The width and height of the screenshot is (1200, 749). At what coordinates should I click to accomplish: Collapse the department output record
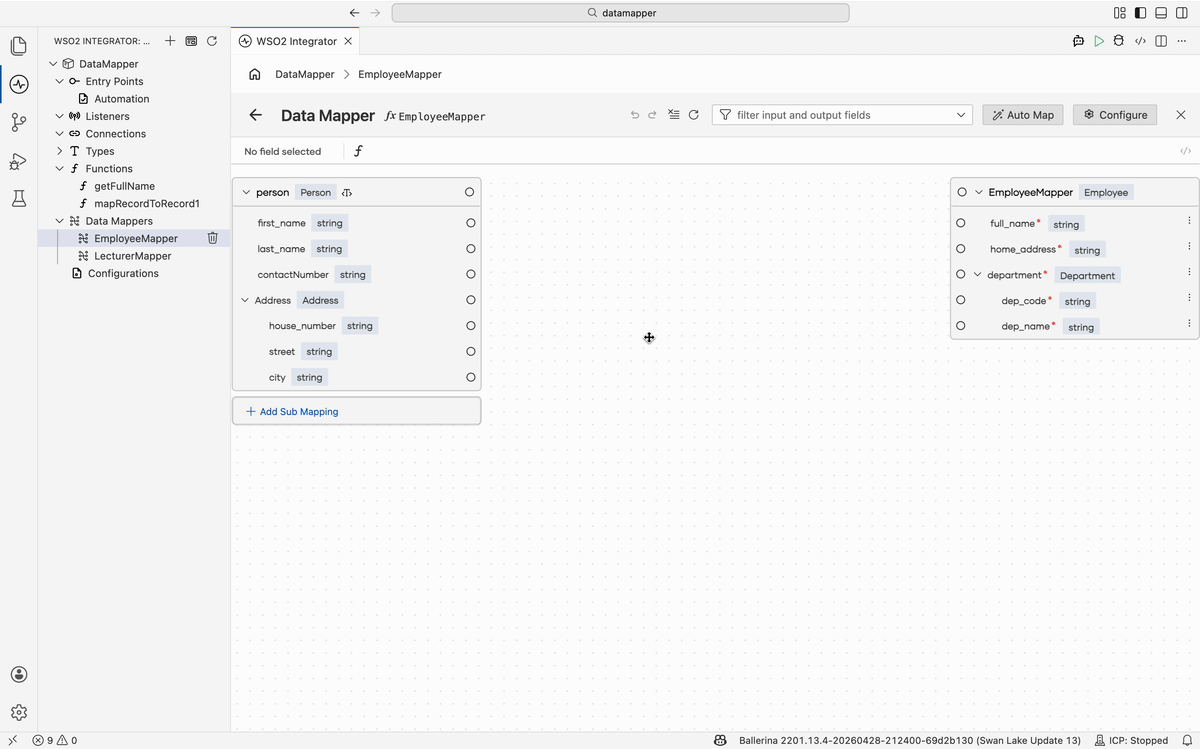click(977, 275)
